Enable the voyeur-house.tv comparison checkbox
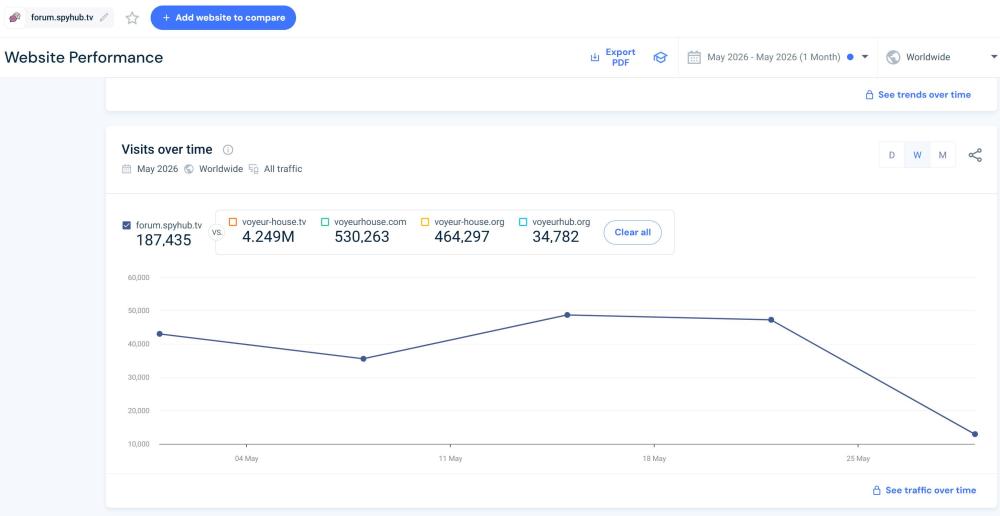Viewport: 1000px width, 516px height. coord(233,222)
